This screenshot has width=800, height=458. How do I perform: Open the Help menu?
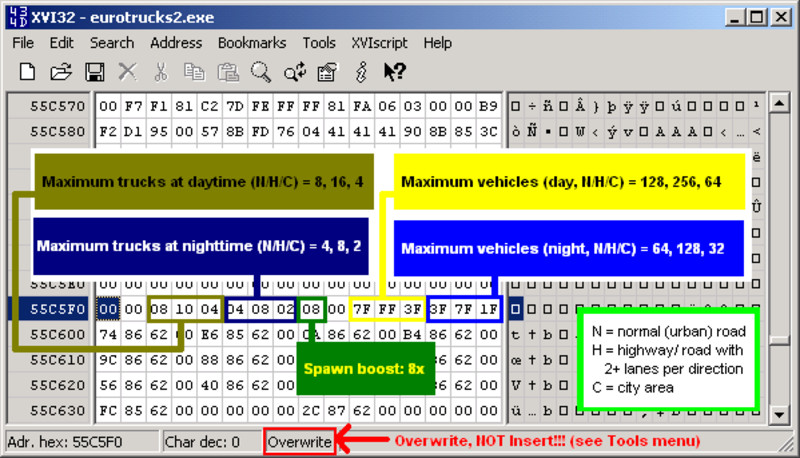(437, 43)
